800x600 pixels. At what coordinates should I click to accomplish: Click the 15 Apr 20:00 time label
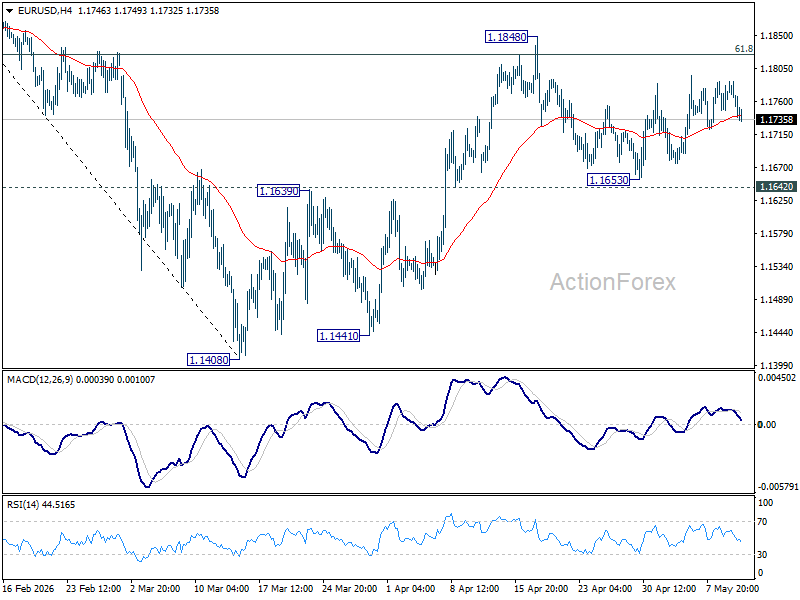click(541, 588)
